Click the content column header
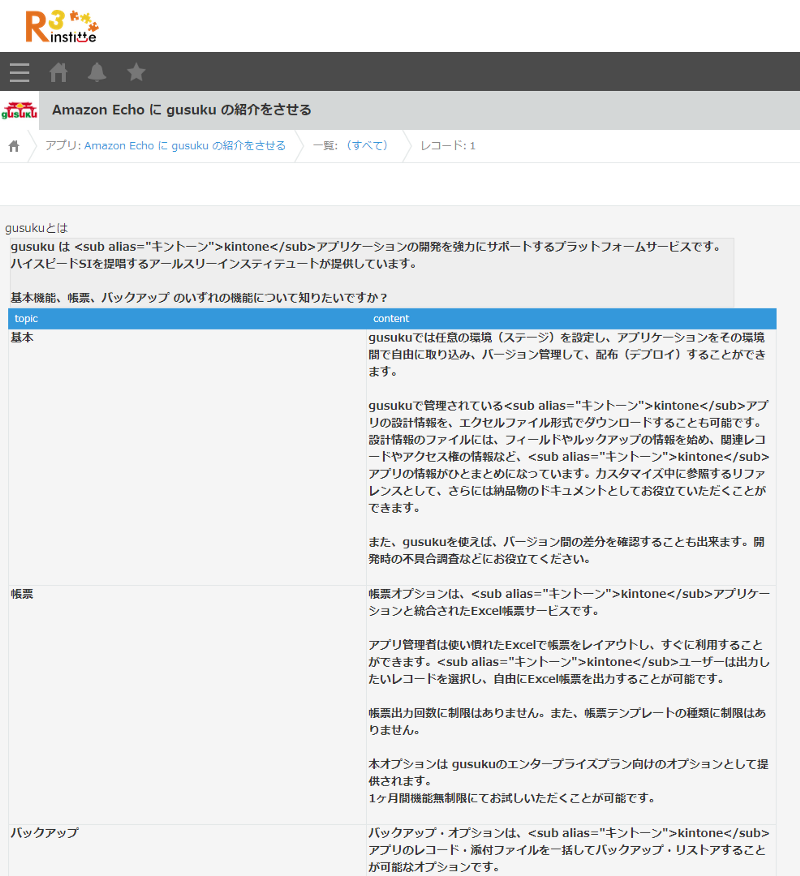Image resolution: width=800 pixels, height=876 pixels. [391, 318]
